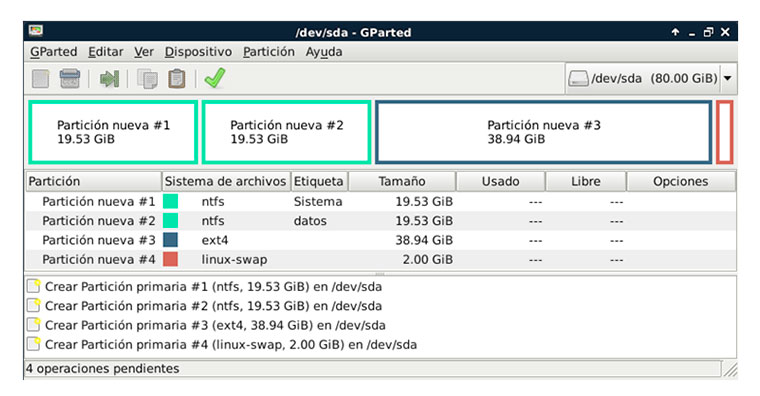This screenshot has width=760, height=396.
Task: Select operation Crear Partición primaria #3 ext4
Action: click(x=215, y=325)
